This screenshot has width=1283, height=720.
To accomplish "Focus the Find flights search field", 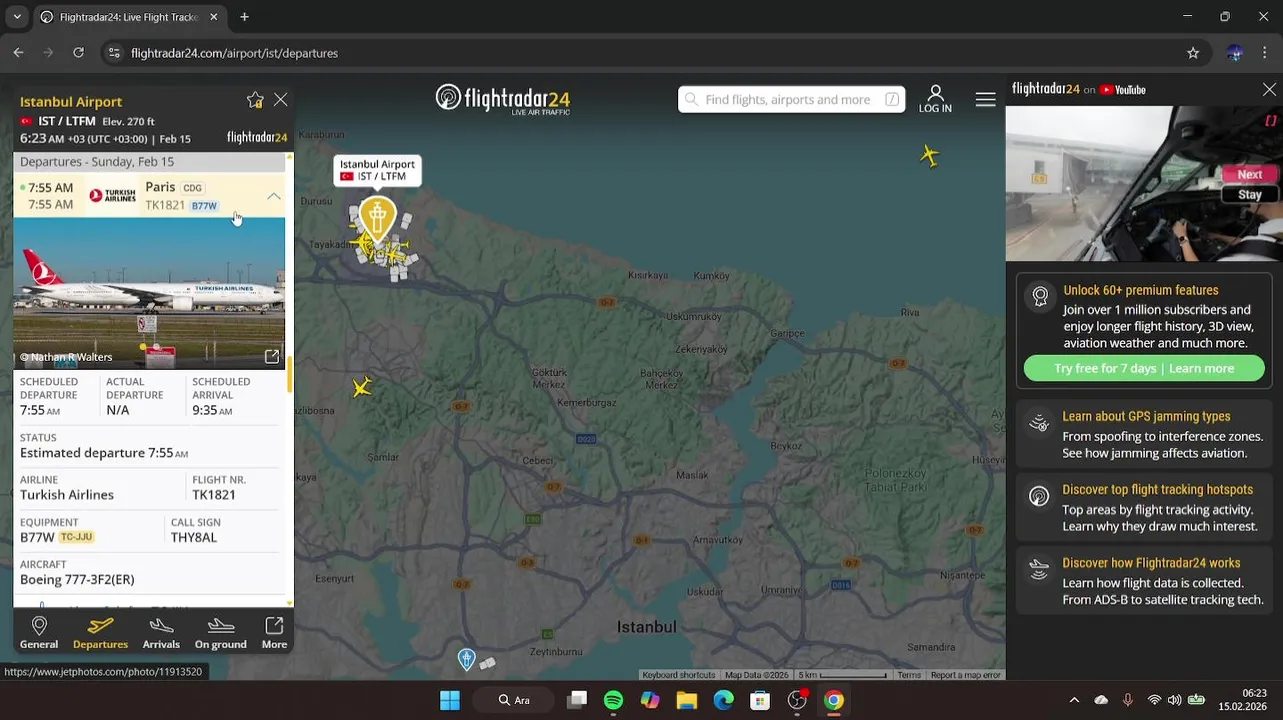I will (791, 99).
